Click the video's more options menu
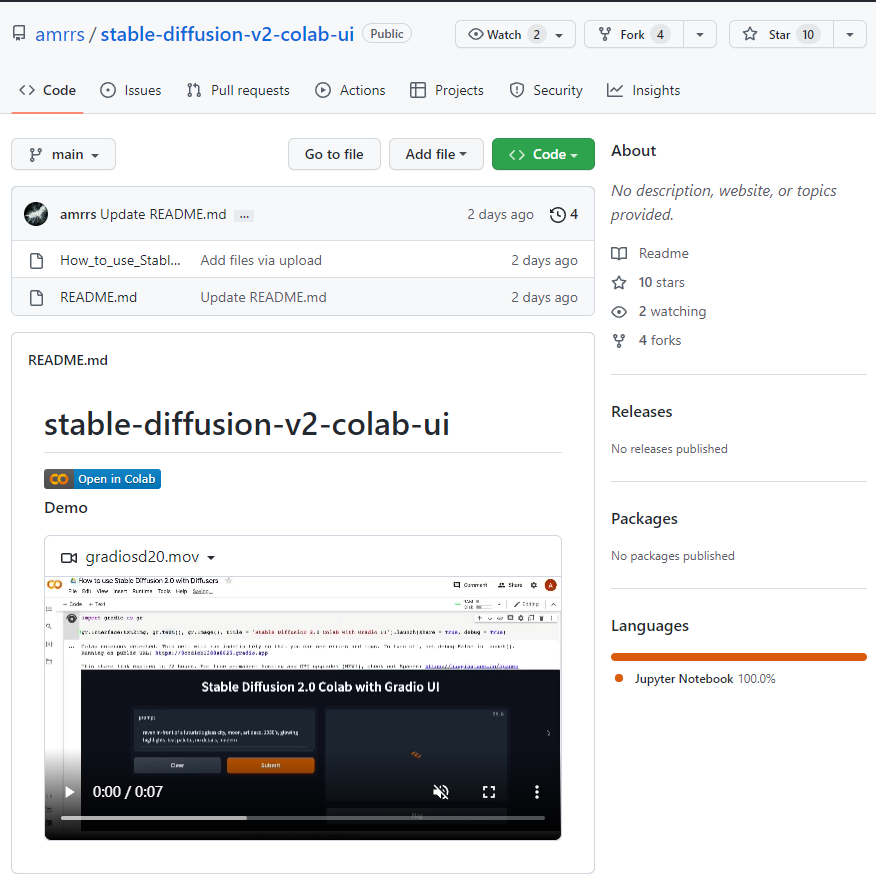This screenshot has width=876, height=882. [x=537, y=791]
